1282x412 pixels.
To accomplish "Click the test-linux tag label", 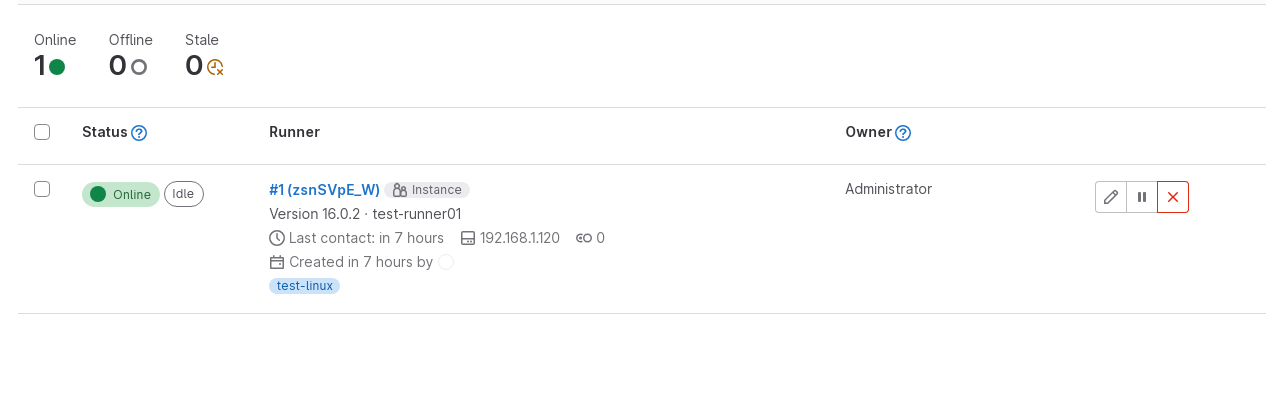I will coord(304,286).
